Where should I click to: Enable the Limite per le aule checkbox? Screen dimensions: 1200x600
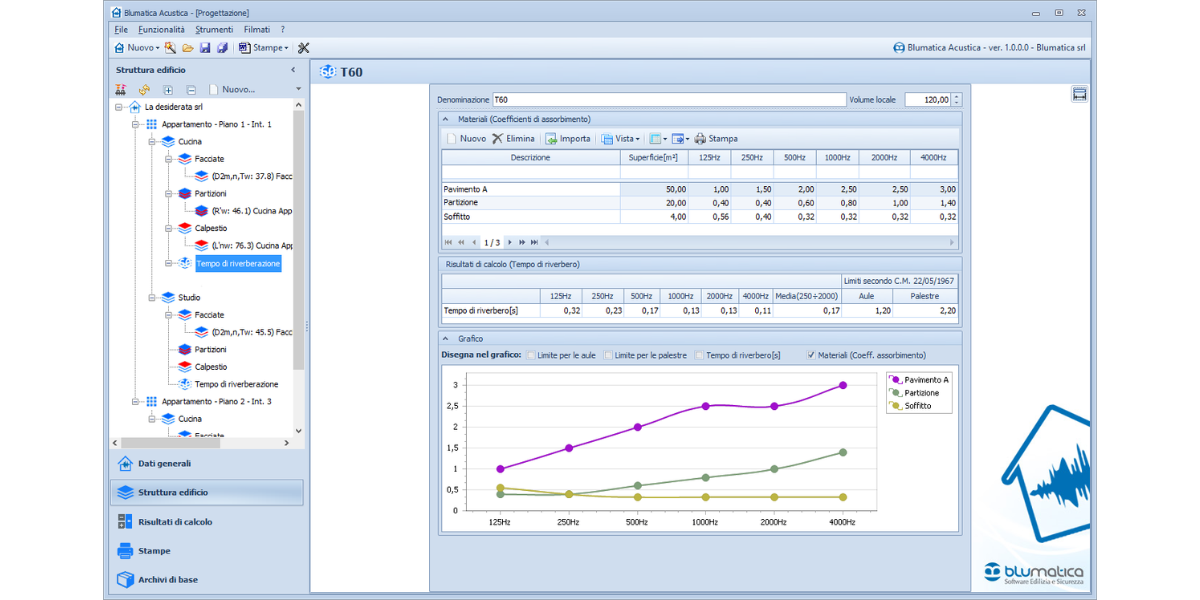pos(531,355)
